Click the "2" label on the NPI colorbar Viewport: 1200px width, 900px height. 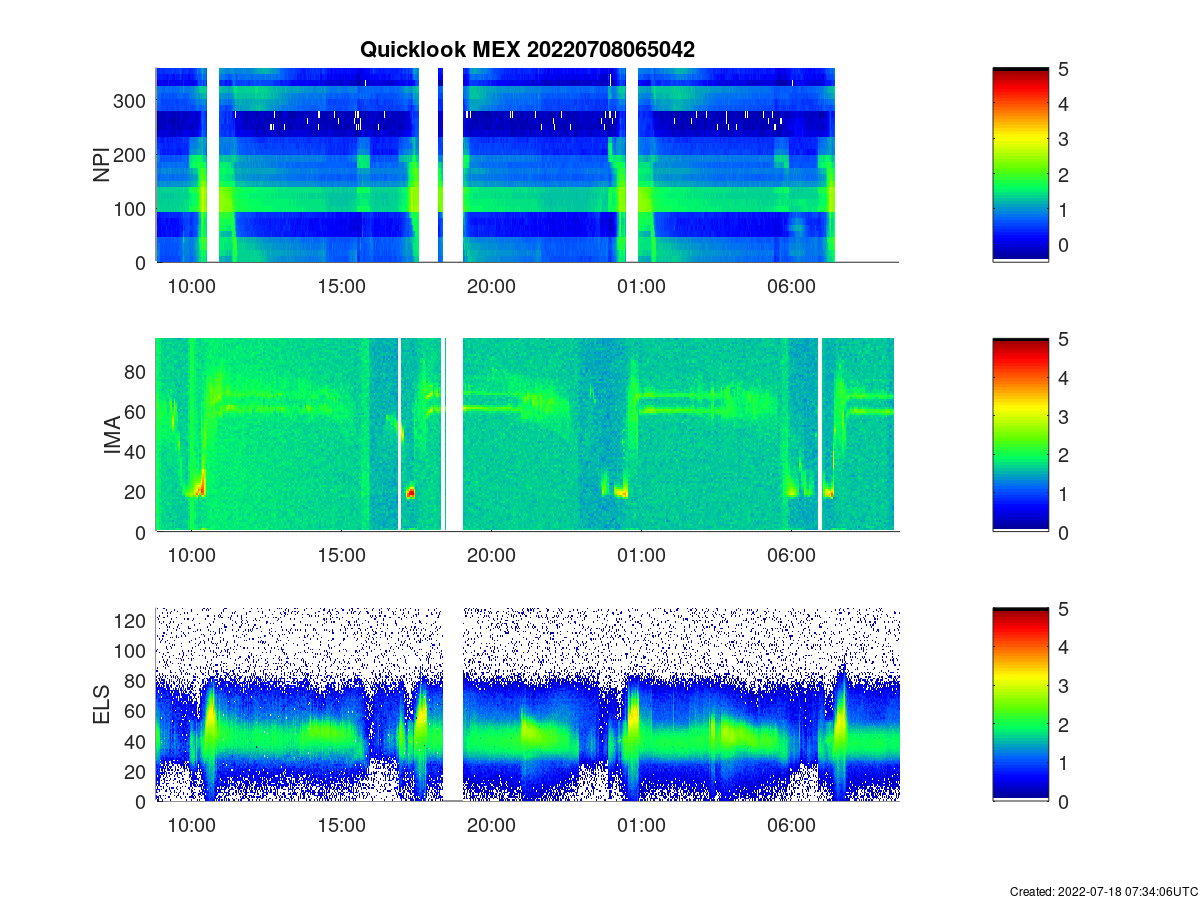(1064, 175)
